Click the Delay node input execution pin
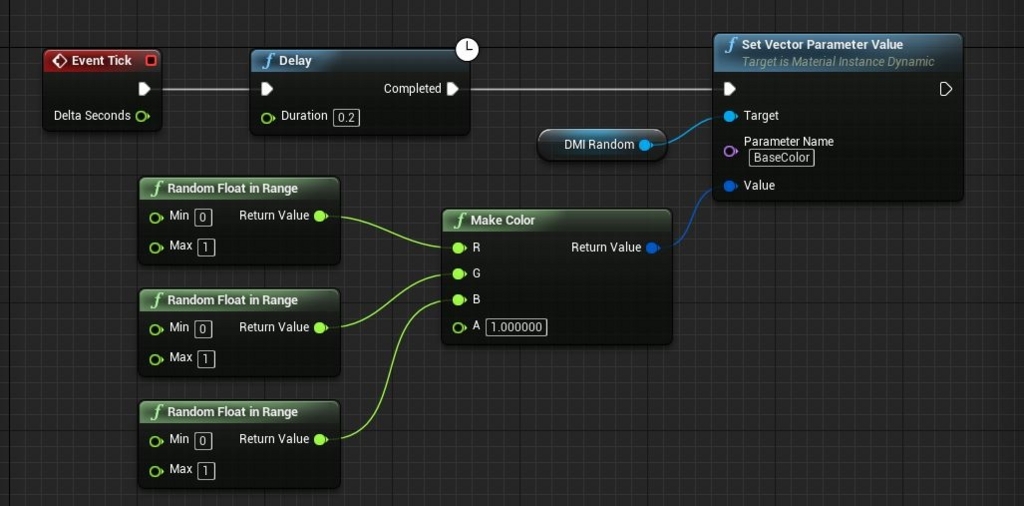 pyautogui.click(x=266, y=89)
